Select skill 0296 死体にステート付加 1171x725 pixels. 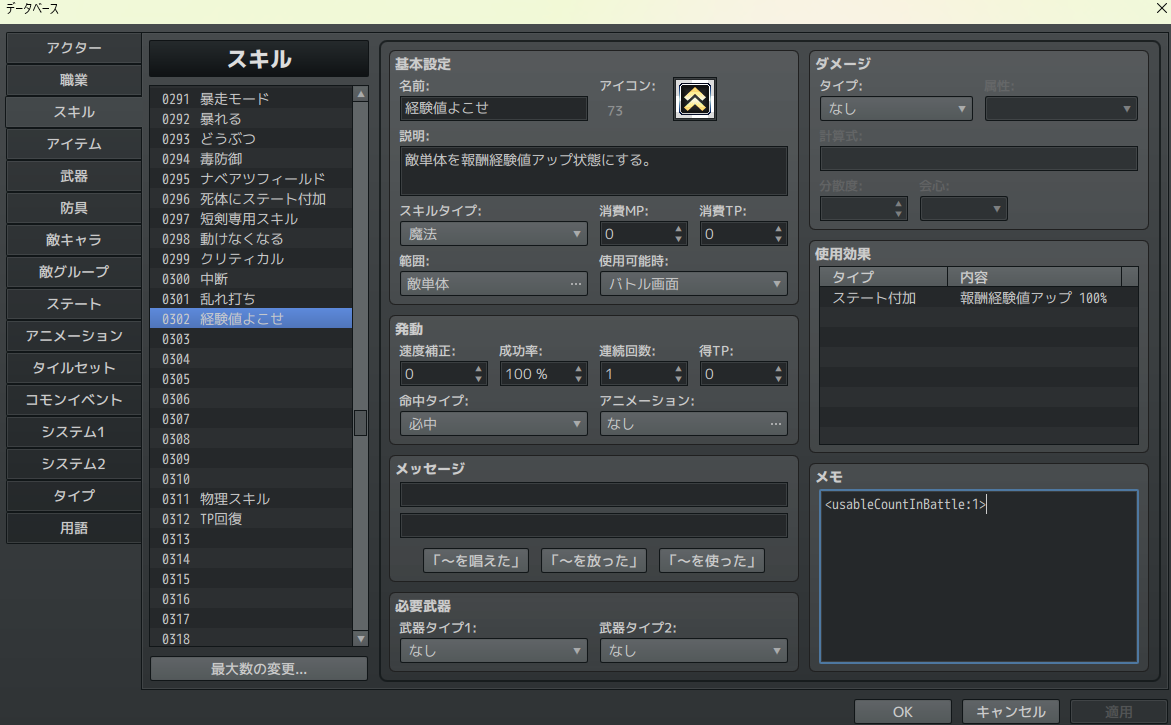pyautogui.click(x=251, y=199)
